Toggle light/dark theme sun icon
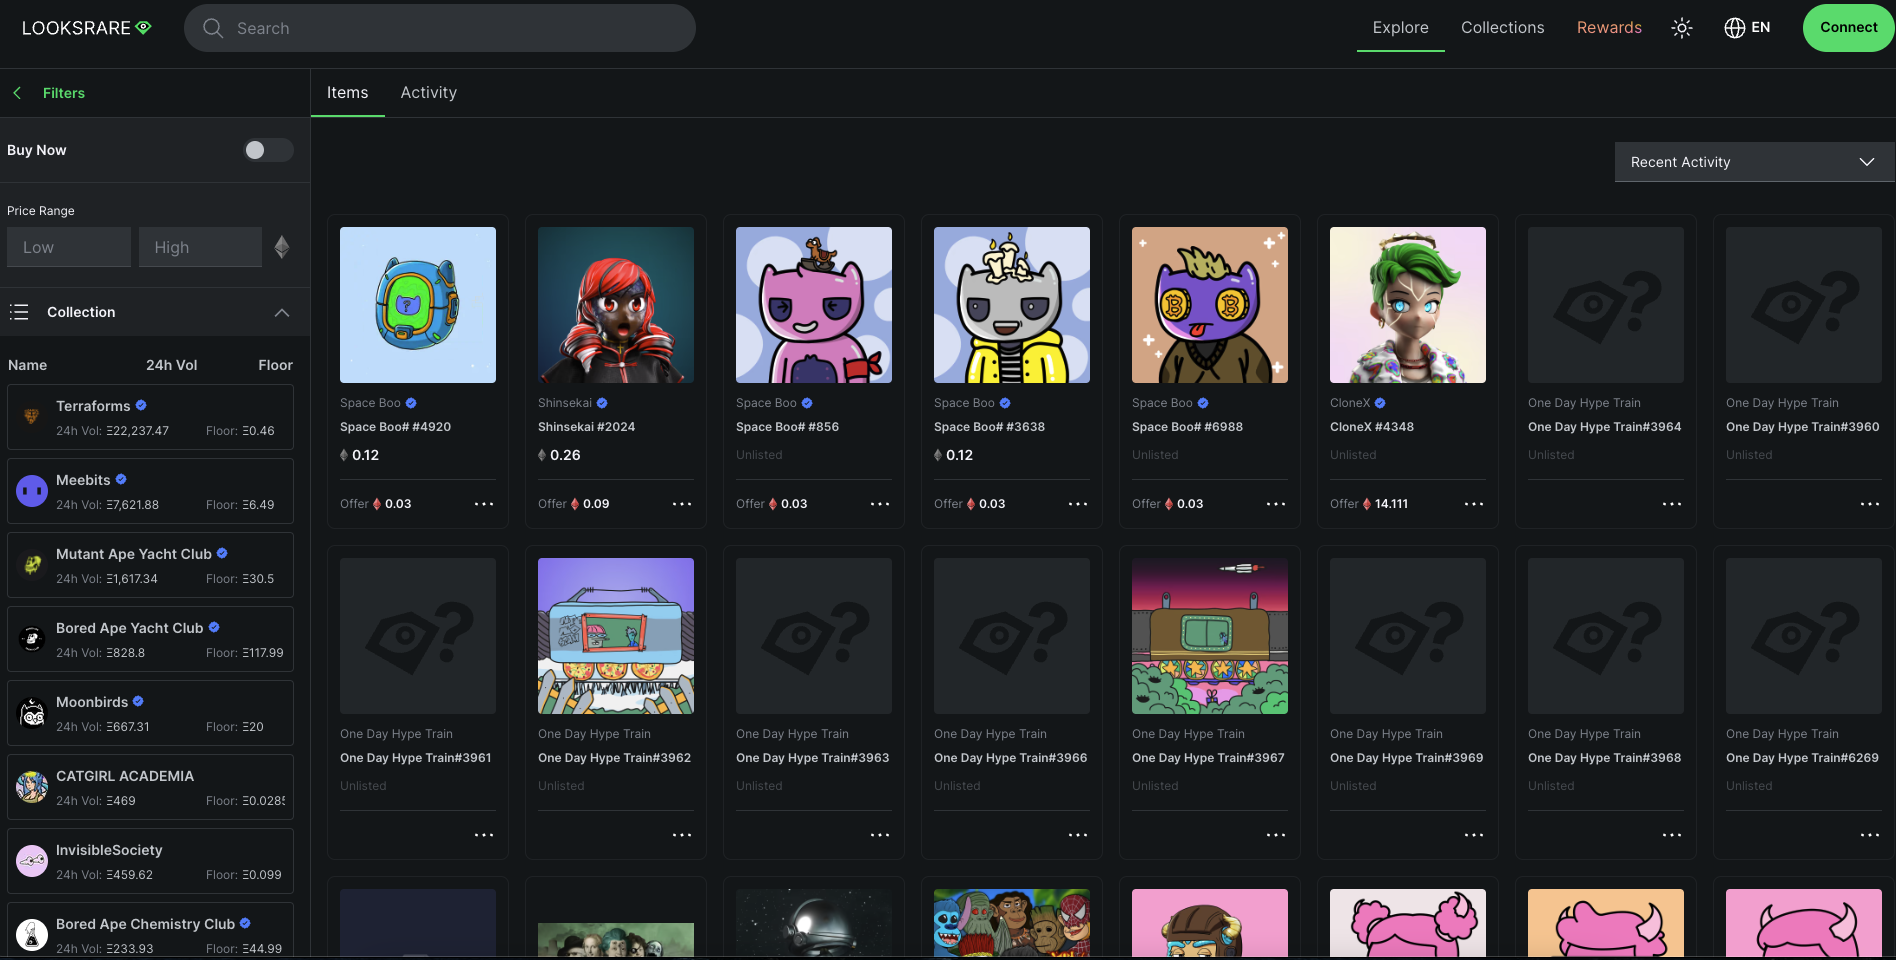The height and width of the screenshot is (960, 1896). (1682, 28)
